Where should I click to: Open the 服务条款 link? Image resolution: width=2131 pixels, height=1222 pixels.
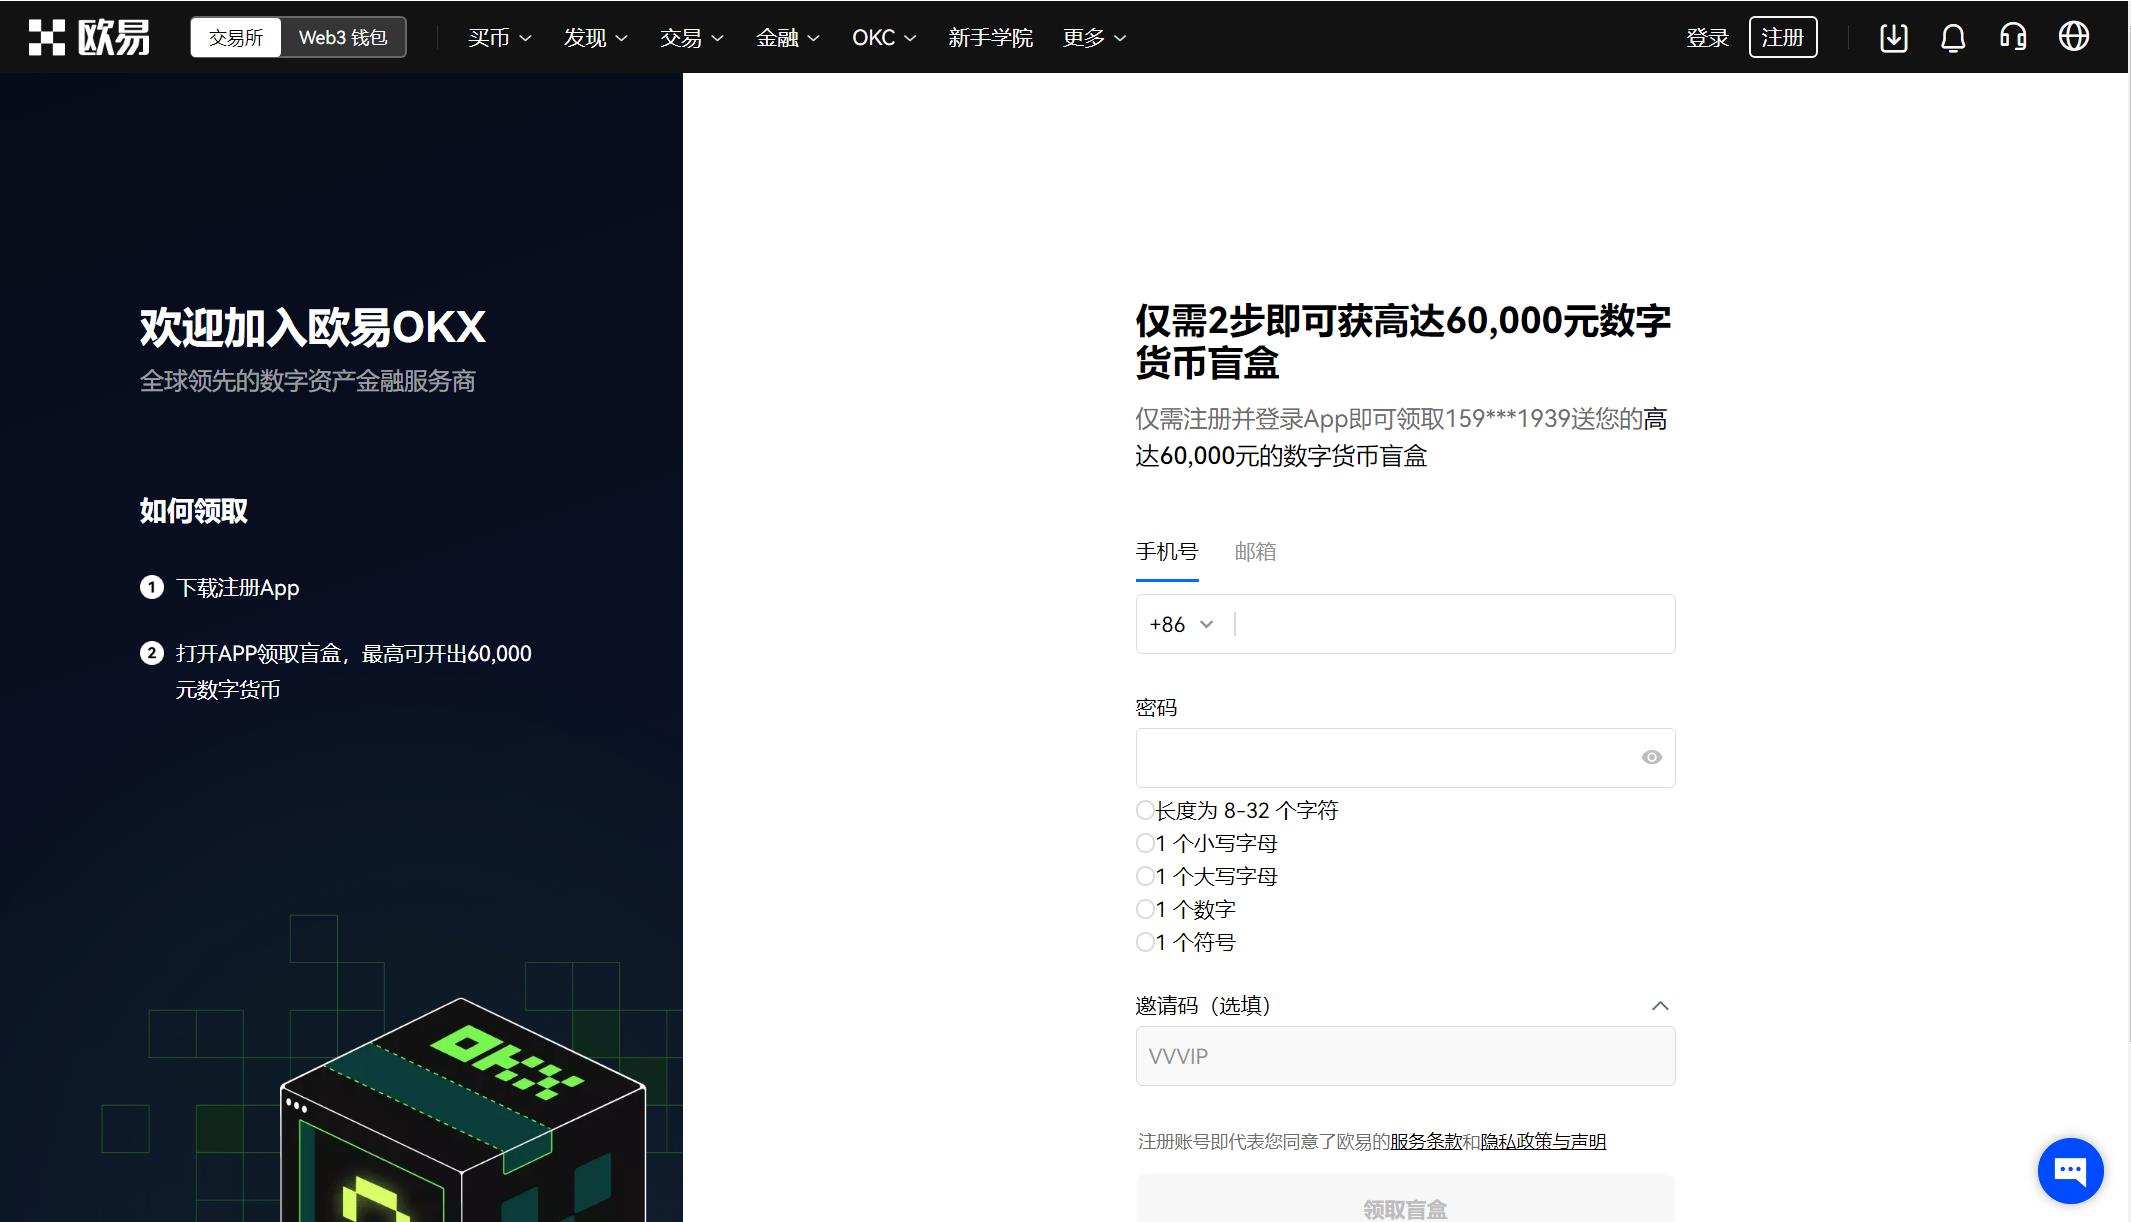click(1425, 1142)
